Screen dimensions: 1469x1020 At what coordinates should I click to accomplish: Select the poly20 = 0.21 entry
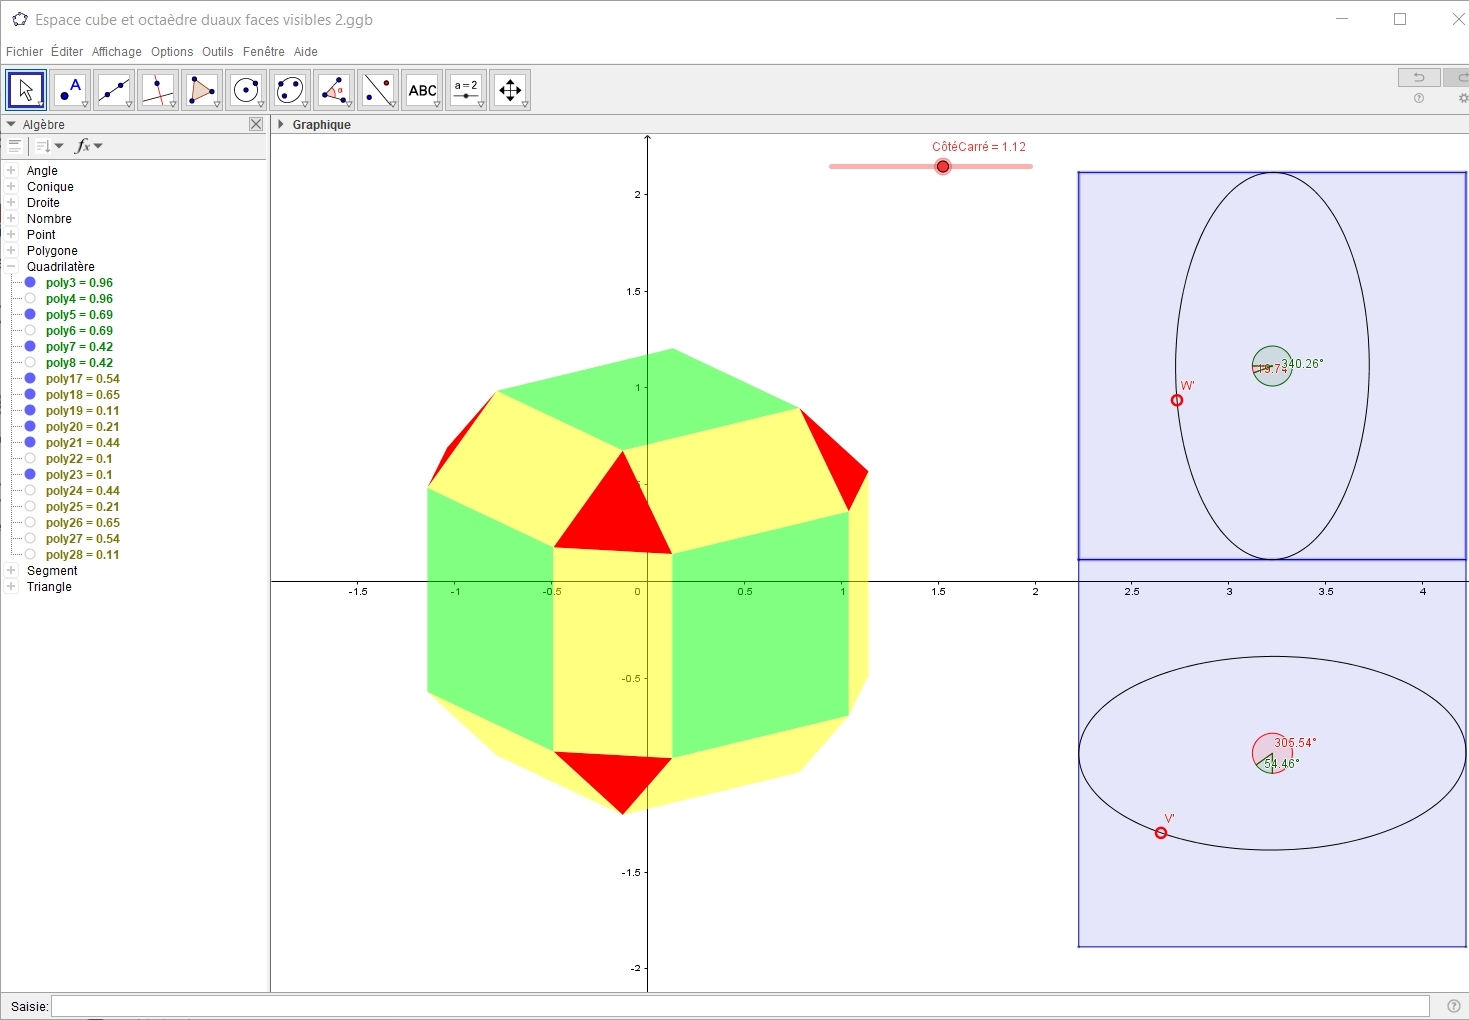click(x=83, y=427)
